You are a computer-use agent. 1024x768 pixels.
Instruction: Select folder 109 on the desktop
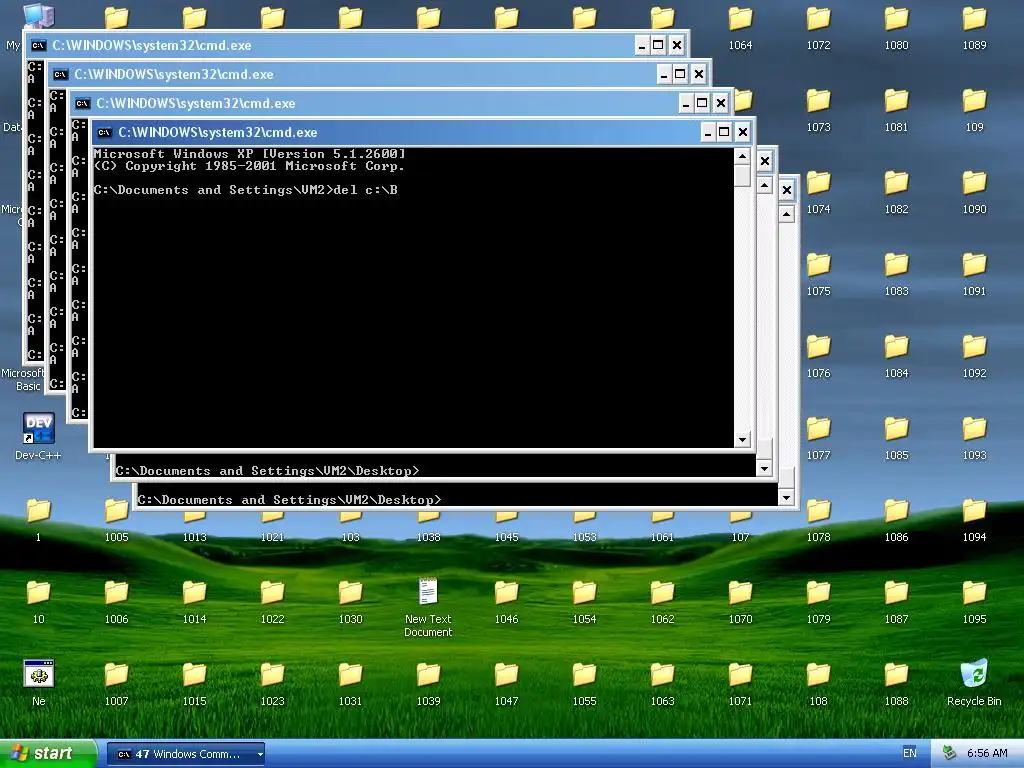coord(974,110)
